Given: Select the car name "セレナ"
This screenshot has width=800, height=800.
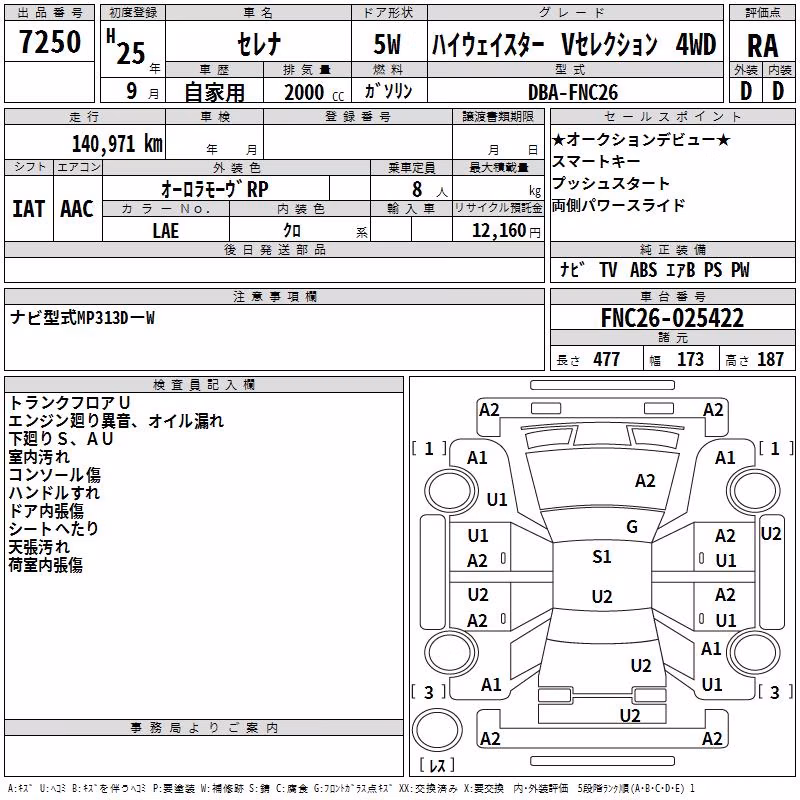Looking at the screenshot, I should point(259,44).
